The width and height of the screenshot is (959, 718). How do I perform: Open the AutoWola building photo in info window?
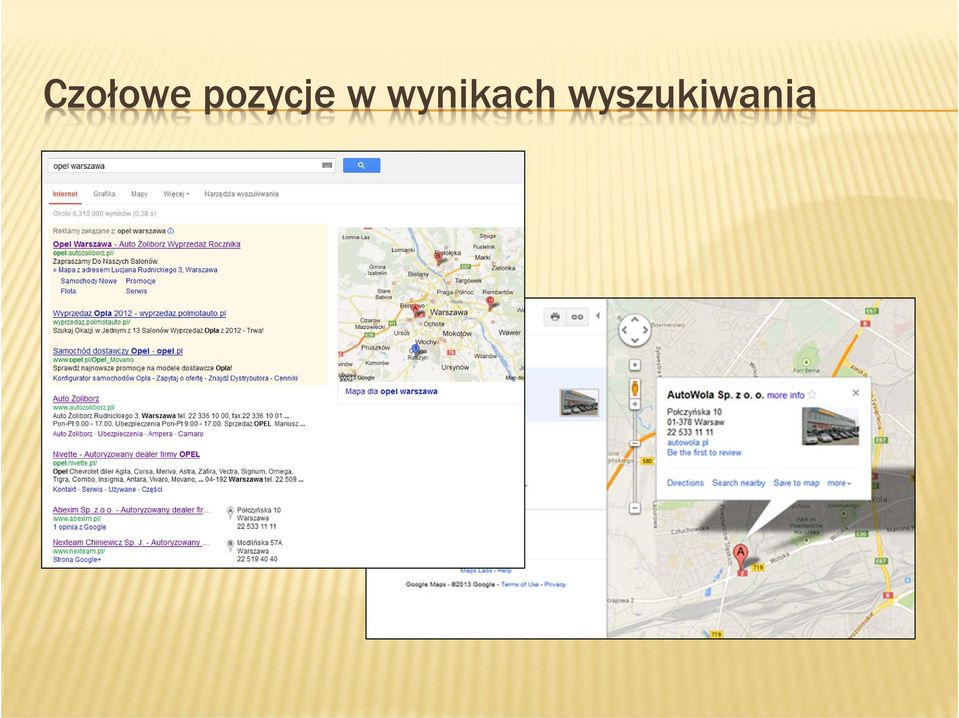(831, 426)
